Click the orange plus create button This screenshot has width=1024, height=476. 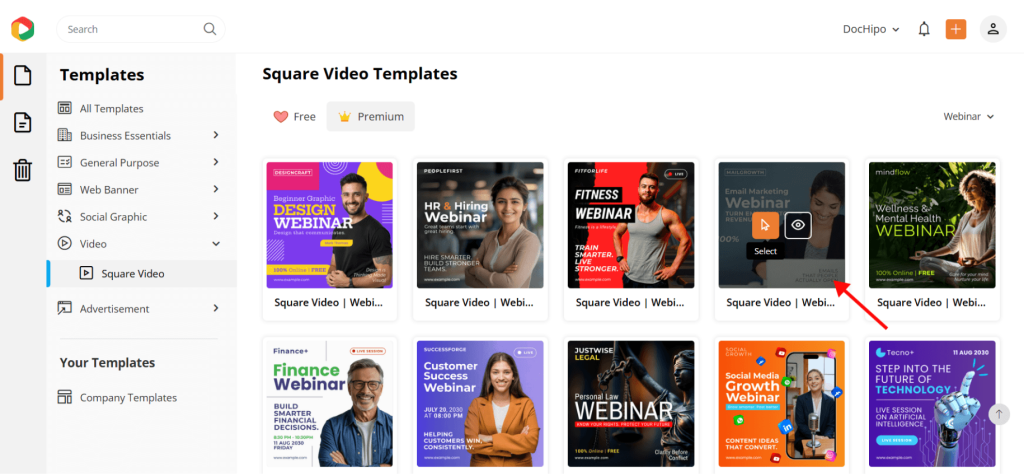coord(956,29)
